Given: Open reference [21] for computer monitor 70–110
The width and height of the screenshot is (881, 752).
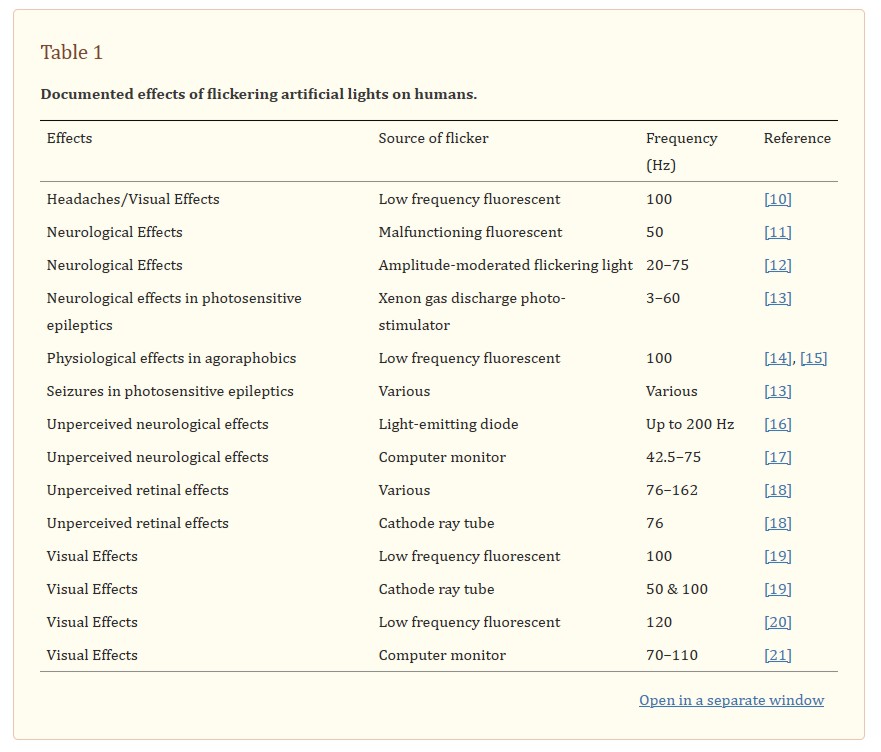Looking at the screenshot, I should coord(778,655).
